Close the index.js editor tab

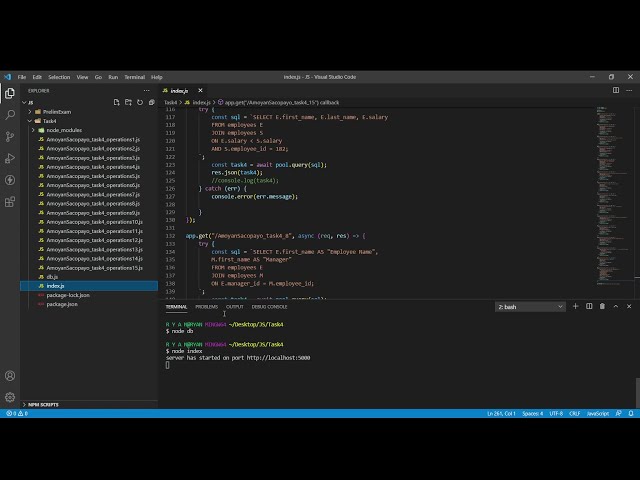coord(200,91)
